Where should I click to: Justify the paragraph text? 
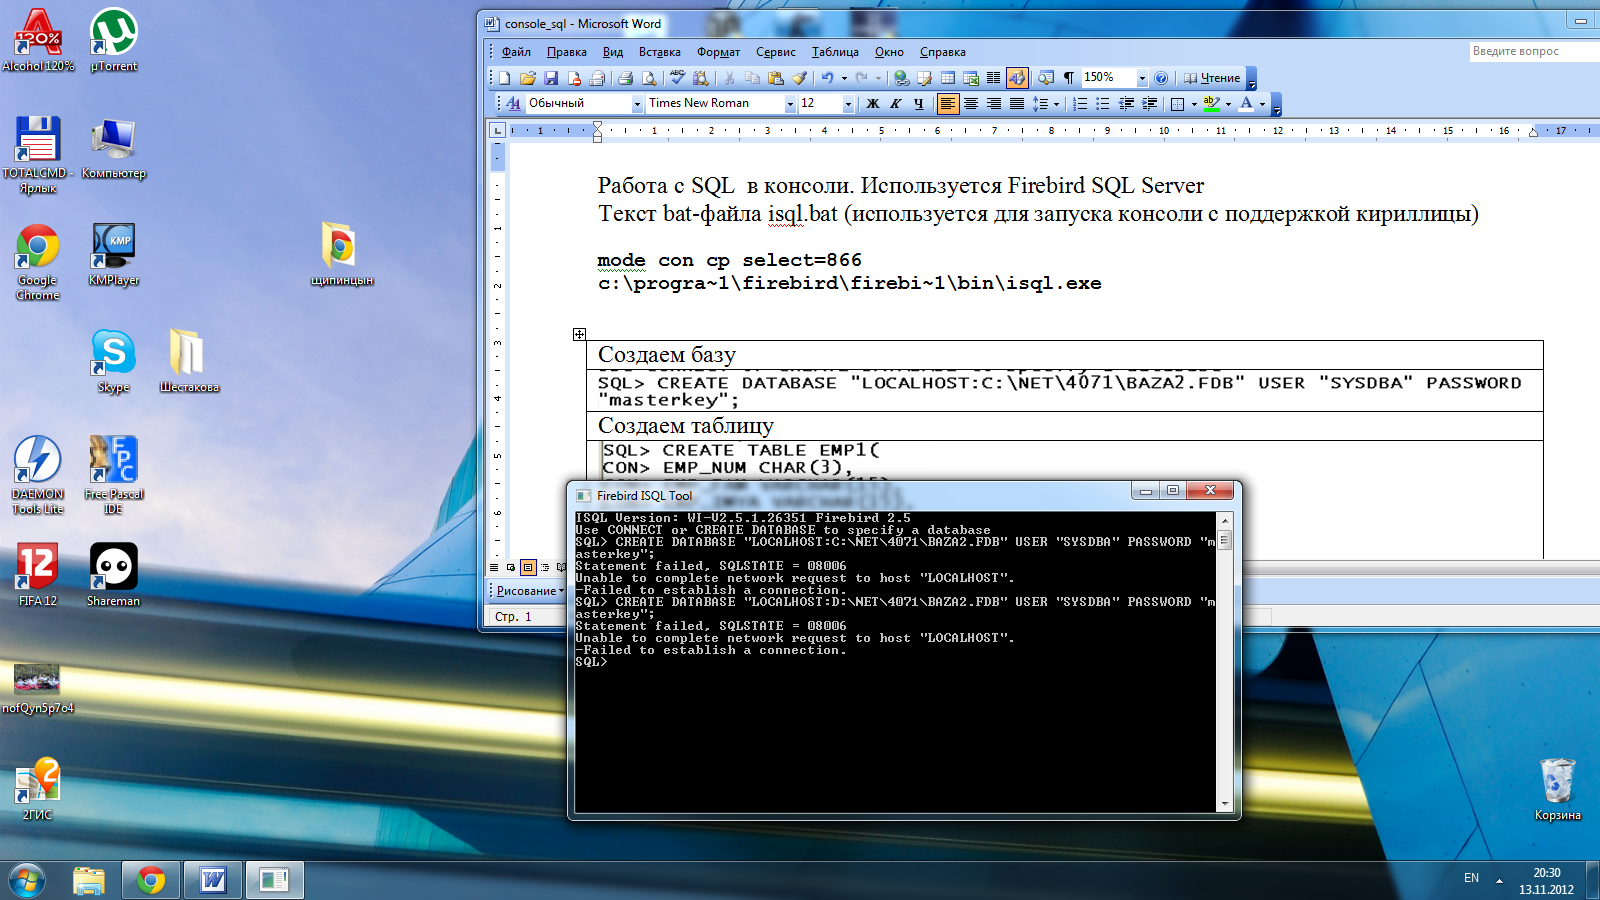(1017, 103)
